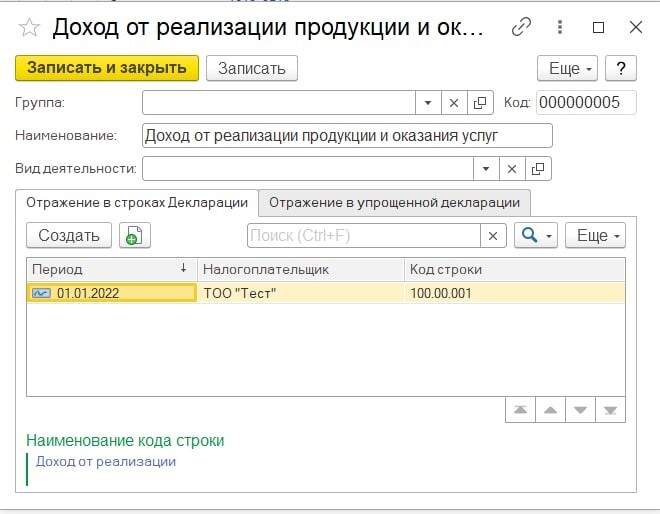Click into the Наименование text field
660x514 pixels.
click(347, 135)
